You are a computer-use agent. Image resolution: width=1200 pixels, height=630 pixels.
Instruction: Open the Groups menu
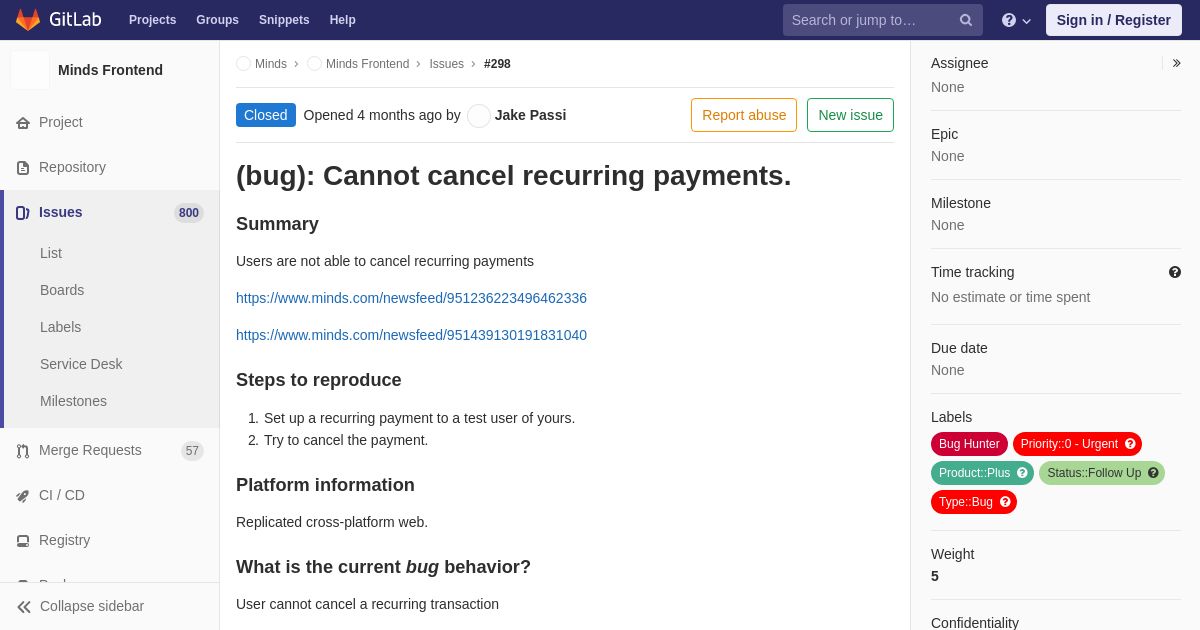217,20
